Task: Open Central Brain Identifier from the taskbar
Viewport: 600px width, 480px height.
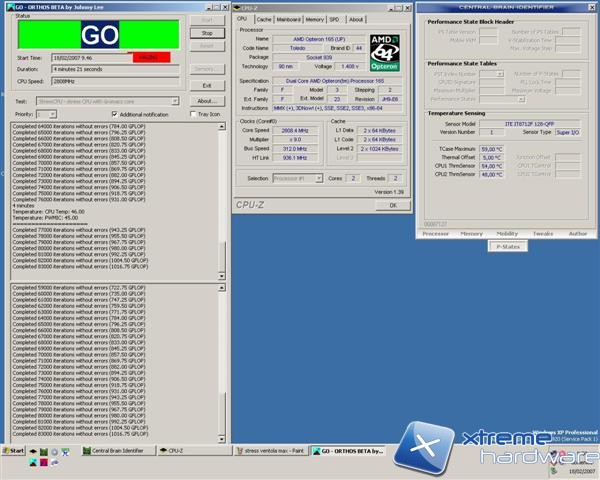Action: click(117, 451)
